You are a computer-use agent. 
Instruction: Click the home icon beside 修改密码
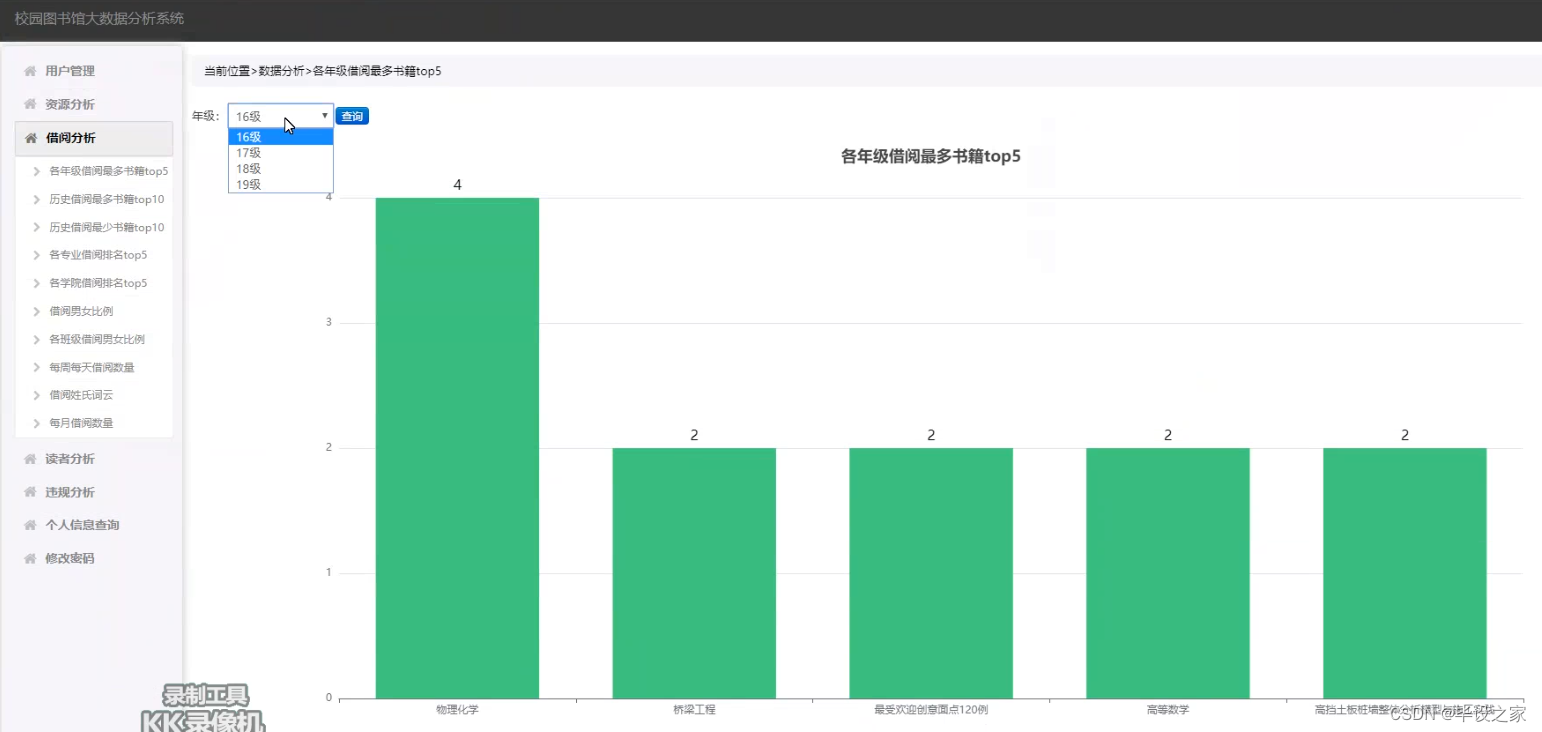[x=31, y=558]
